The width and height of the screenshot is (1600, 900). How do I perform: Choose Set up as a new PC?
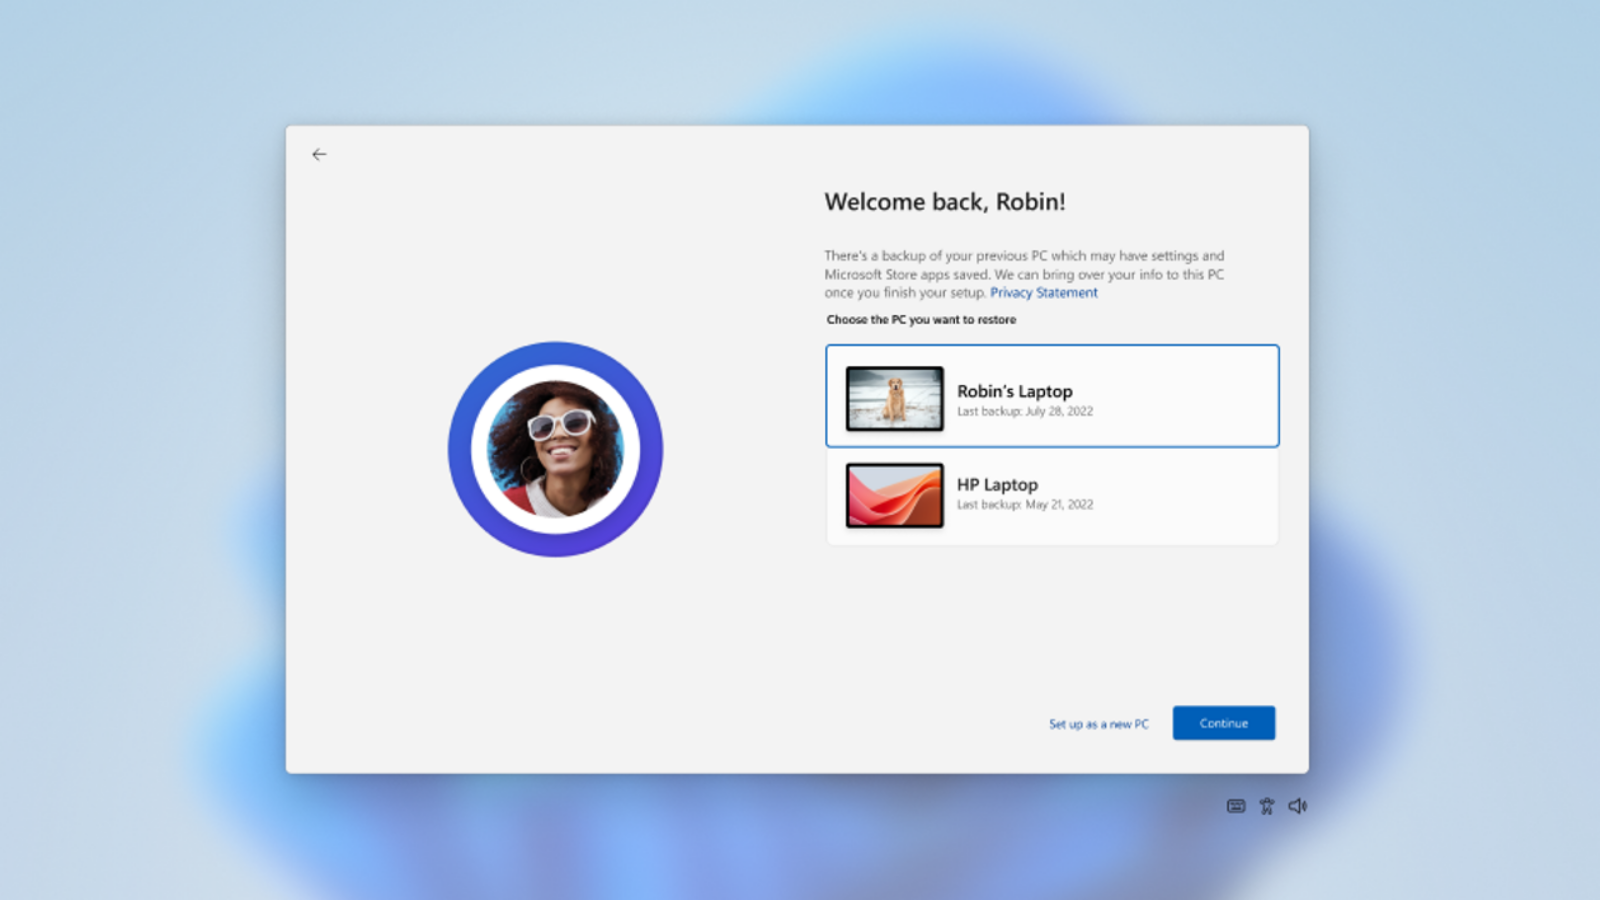(1098, 723)
